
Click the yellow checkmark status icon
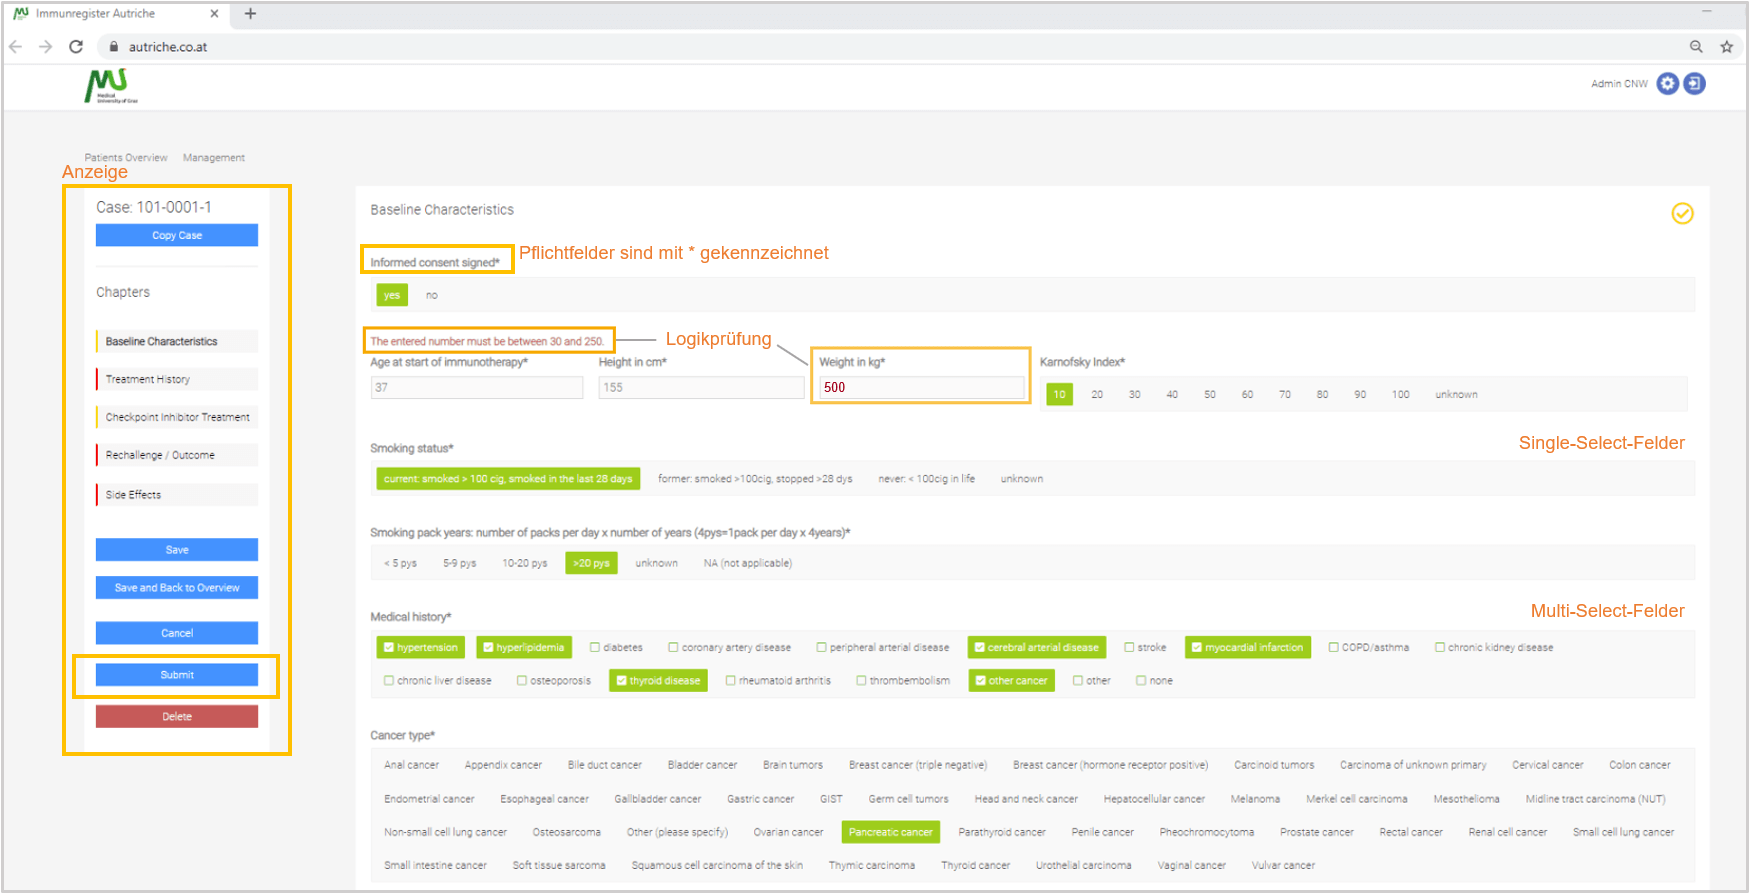coord(1682,214)
